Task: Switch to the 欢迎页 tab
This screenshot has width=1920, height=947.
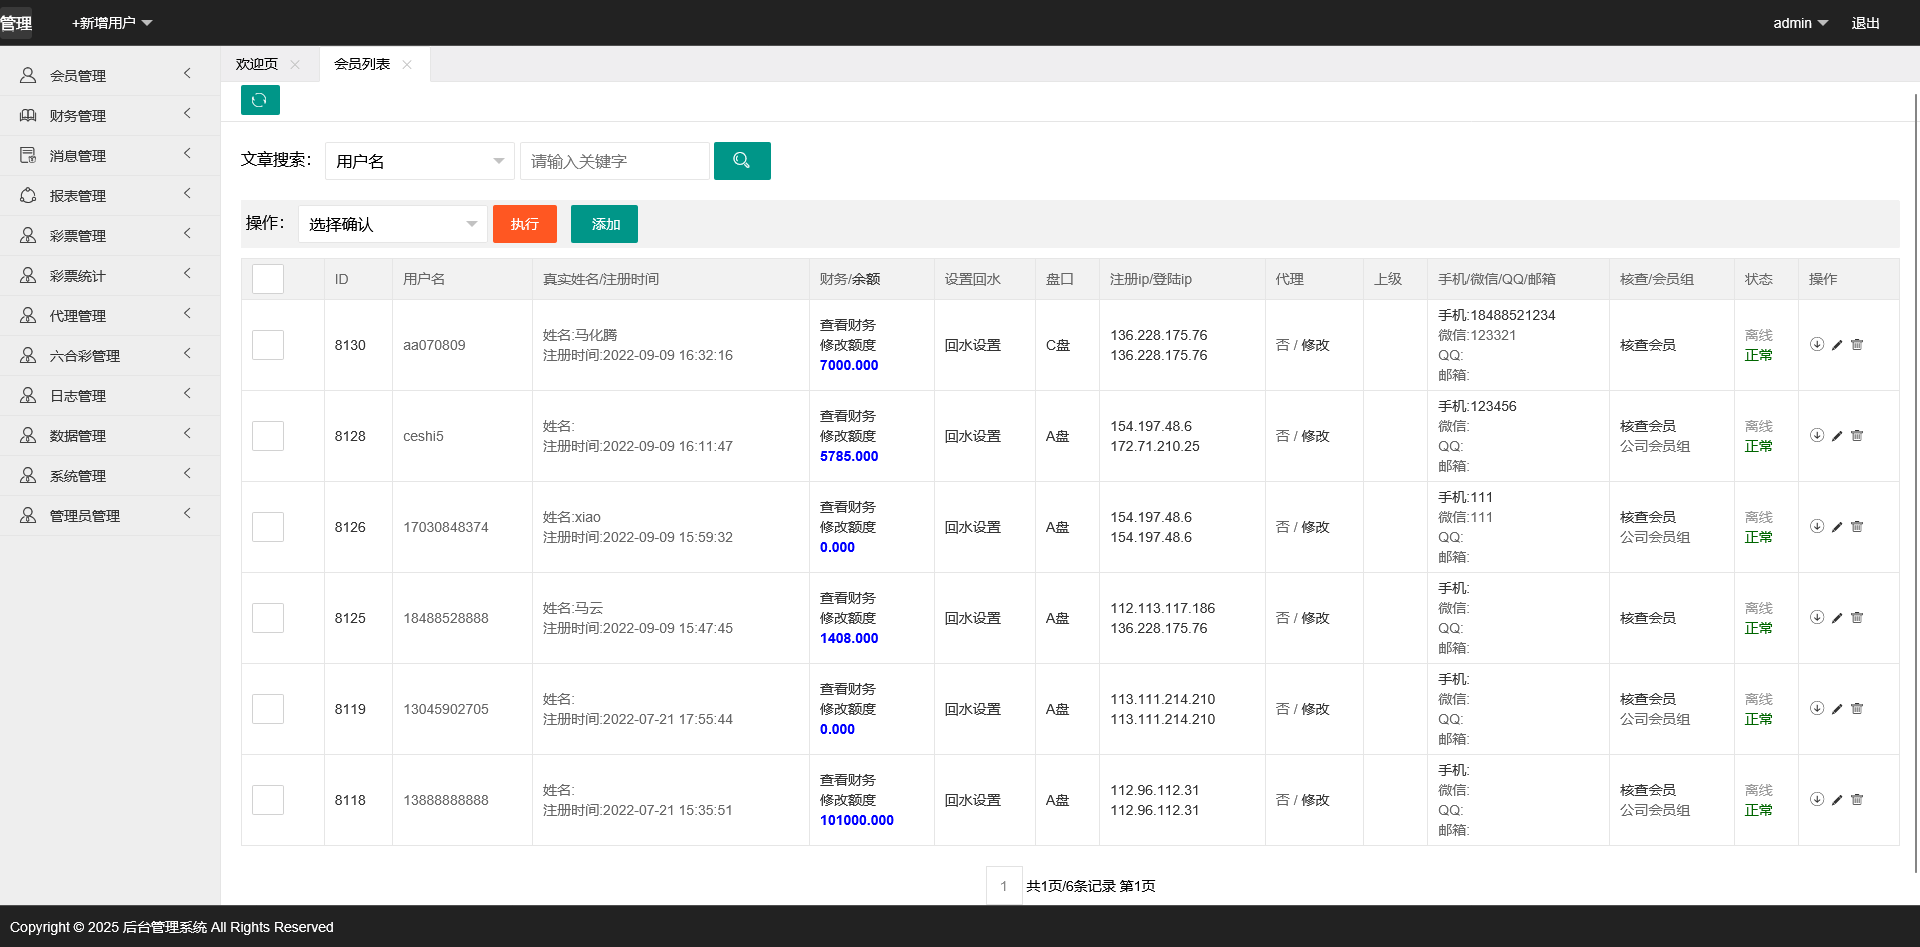Action: coord(258,63)
